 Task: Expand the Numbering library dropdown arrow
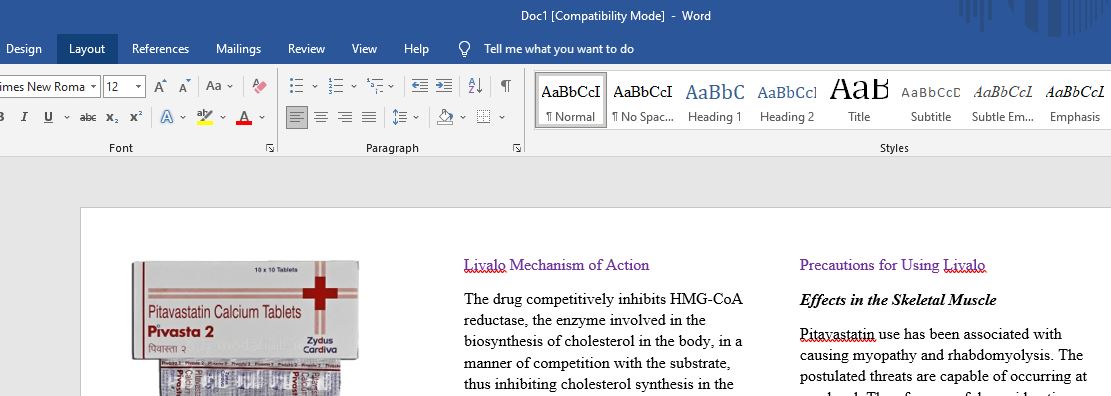click(354, 86)
